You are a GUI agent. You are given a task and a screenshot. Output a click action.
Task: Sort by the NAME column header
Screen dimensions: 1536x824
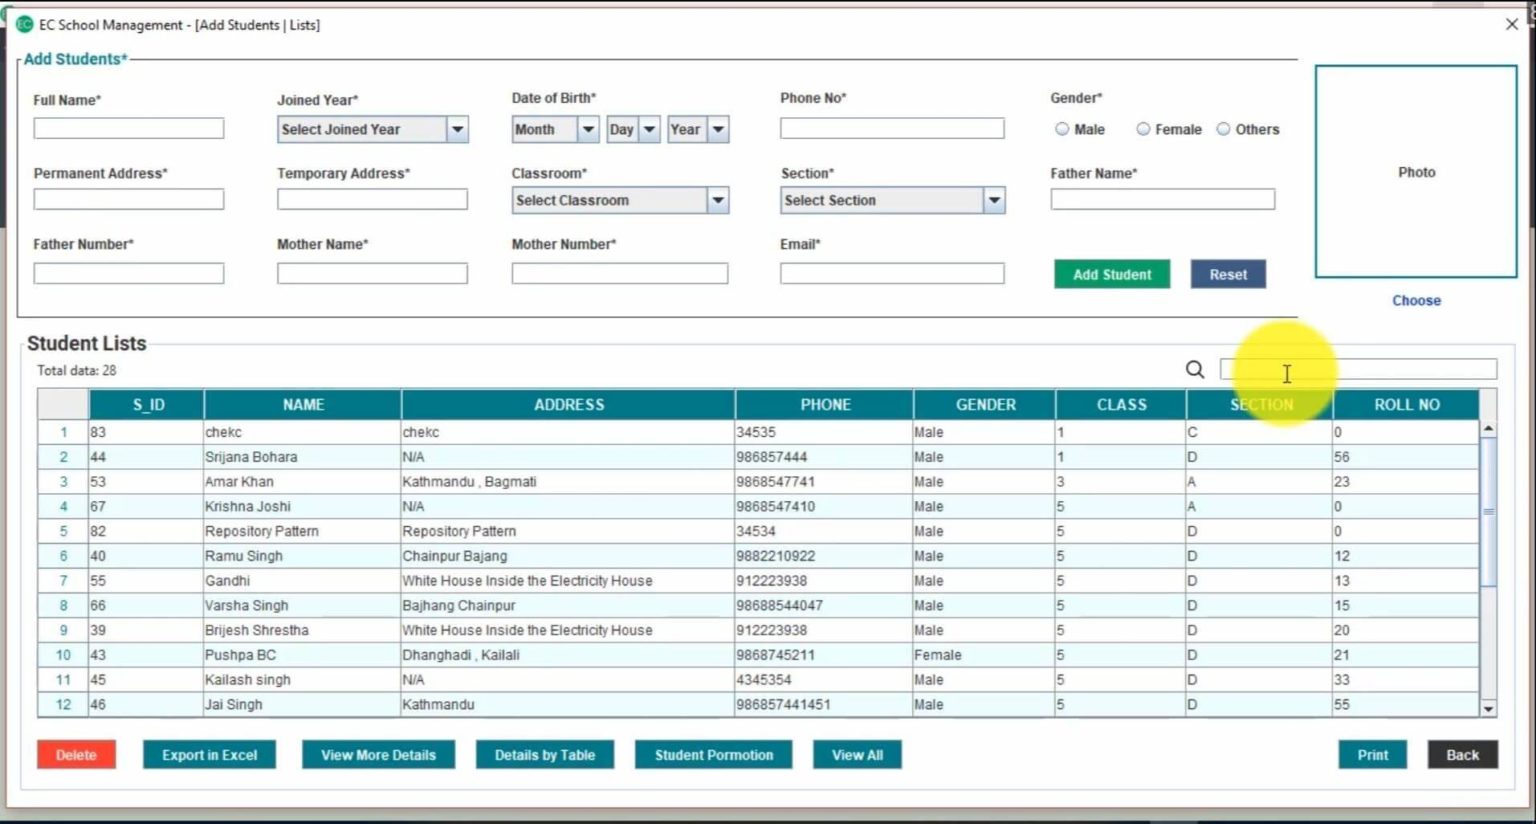(x=302, y=404)
